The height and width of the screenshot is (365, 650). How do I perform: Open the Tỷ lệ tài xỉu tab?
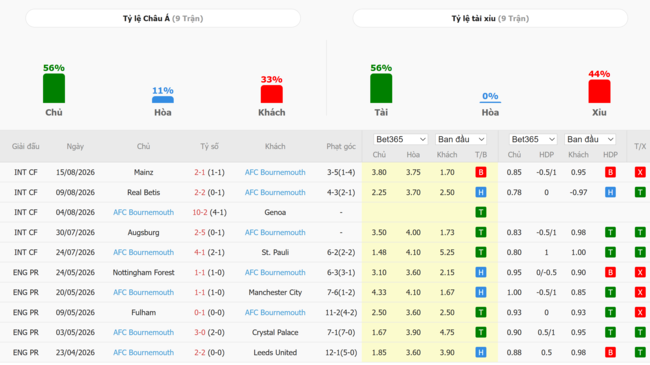pyautogui.click(x=490, y=18)
